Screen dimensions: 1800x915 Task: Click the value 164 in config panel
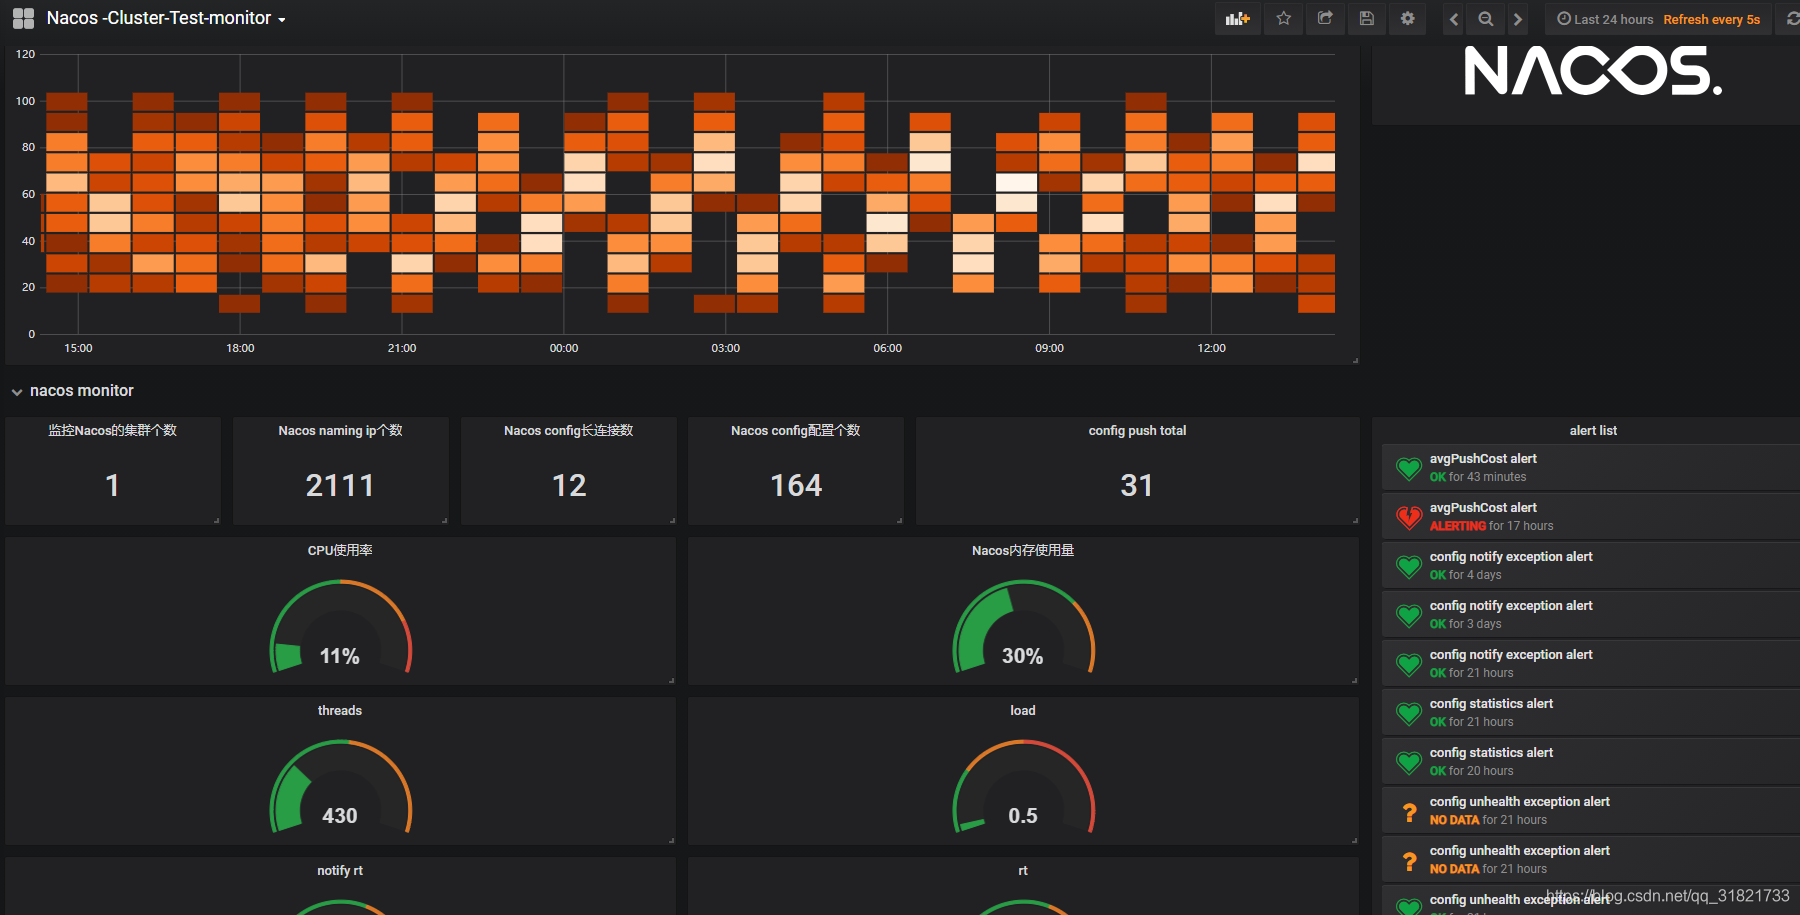[796, 485]
